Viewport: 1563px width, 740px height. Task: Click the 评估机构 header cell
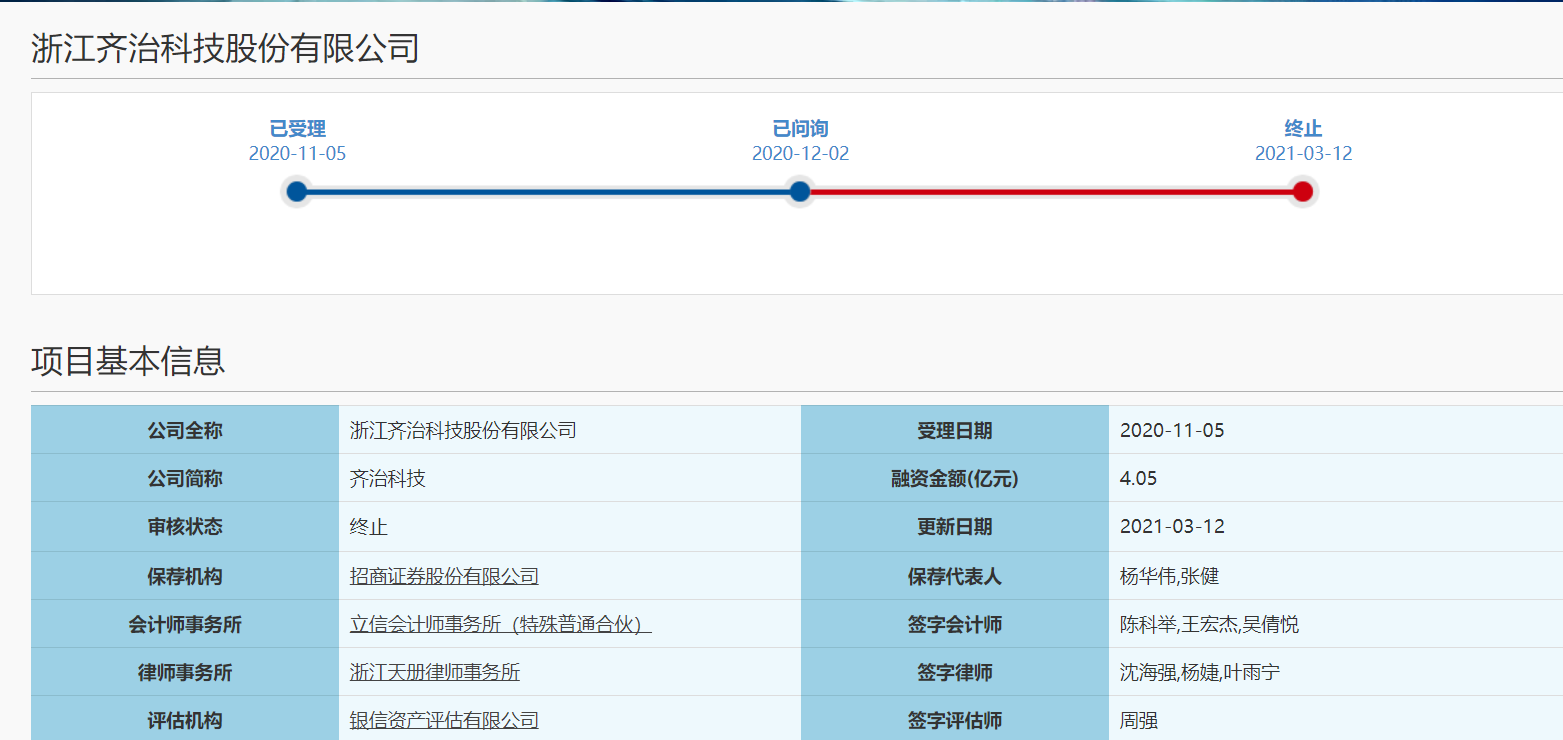tap(185, 719)
